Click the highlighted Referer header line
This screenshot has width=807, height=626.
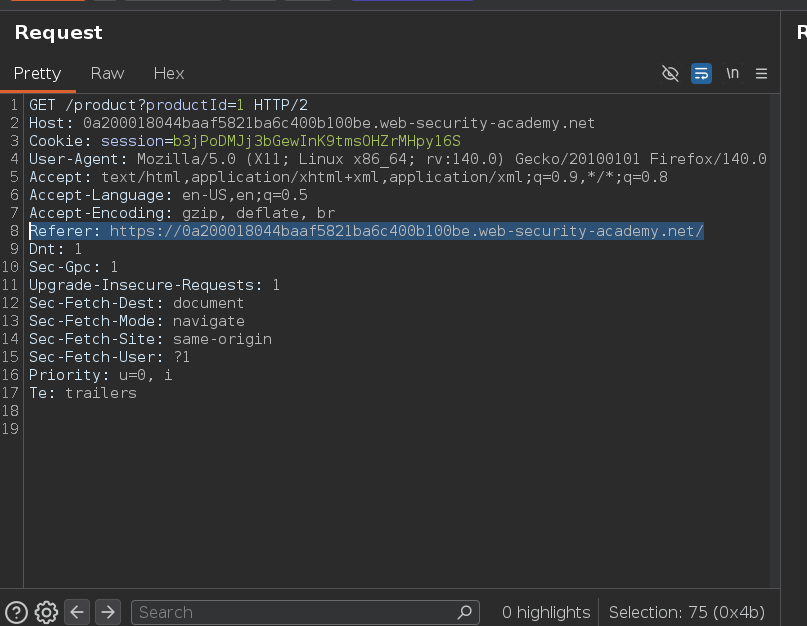pos(366,231)
